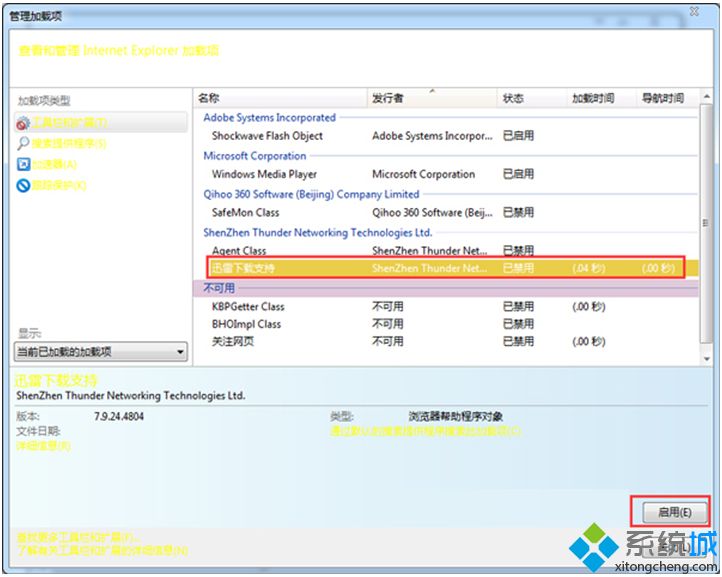Click the version number 7.9.24.4804
Viewport: 722px width, 577px height.
[x=119, y=417]
